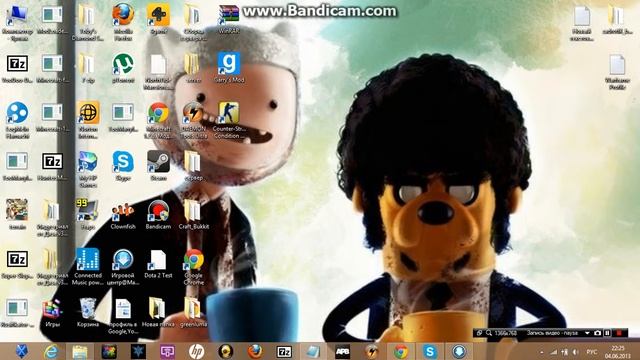Open the 7z item in the taskbar
This screenshot has height=360, width=640.
[x=284, y=351]
